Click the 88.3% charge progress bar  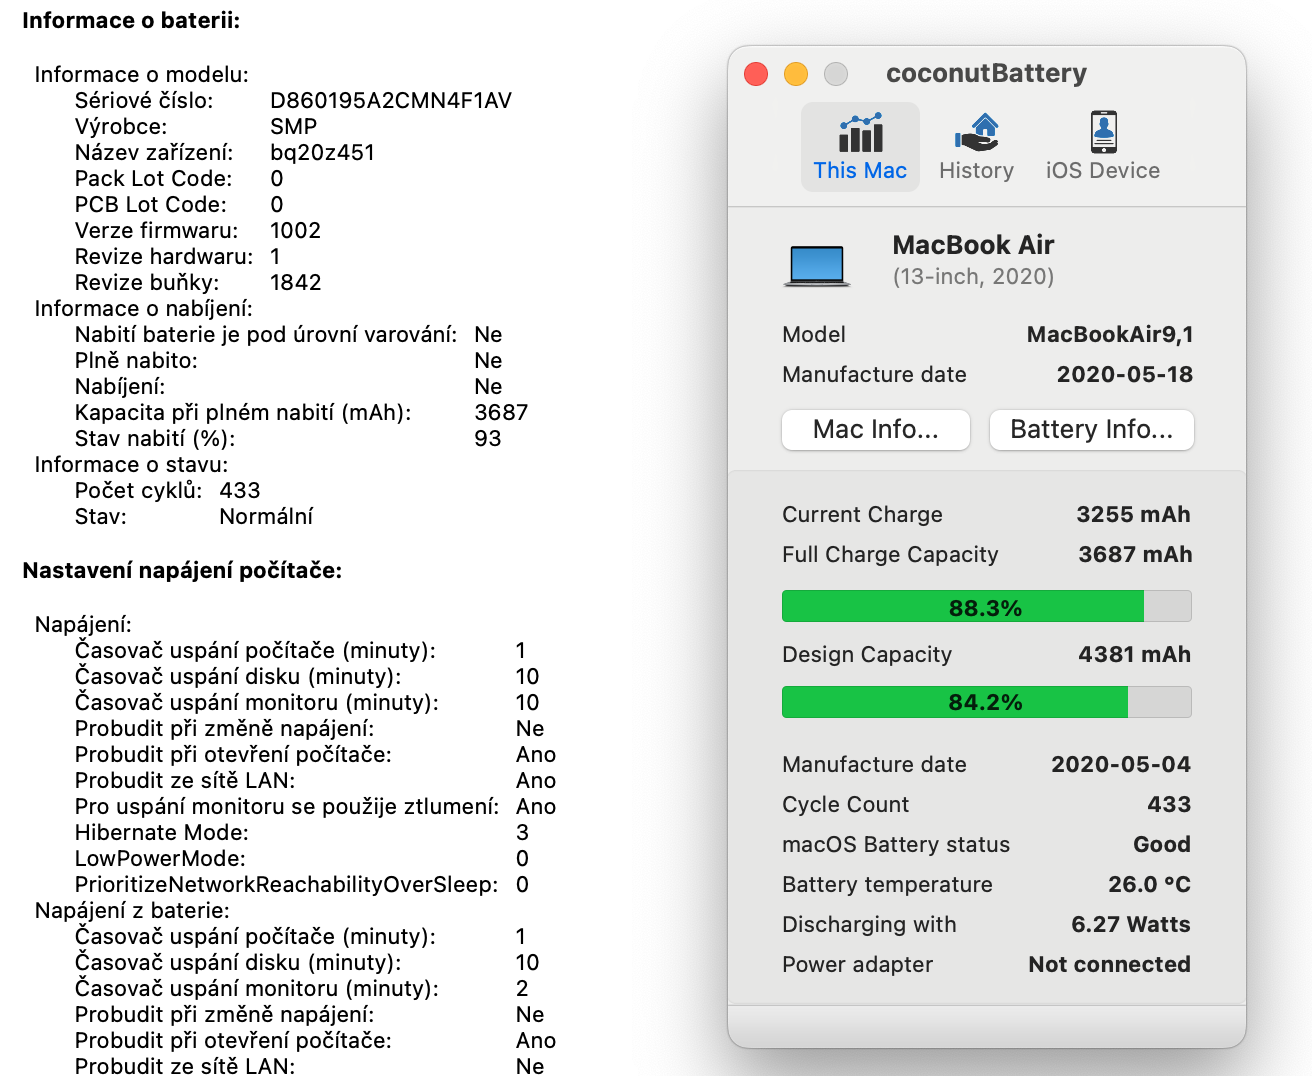point(986,607)
